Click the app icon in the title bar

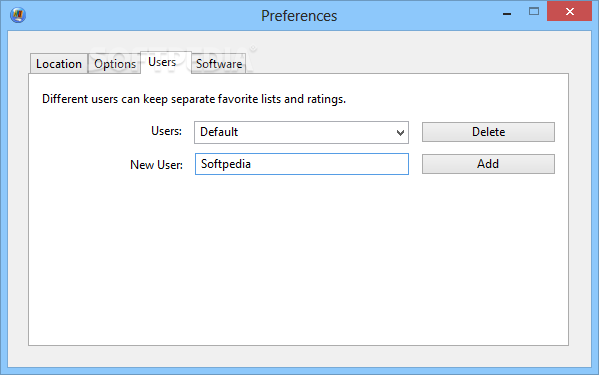pyautogui.click(x=18, y=15)
